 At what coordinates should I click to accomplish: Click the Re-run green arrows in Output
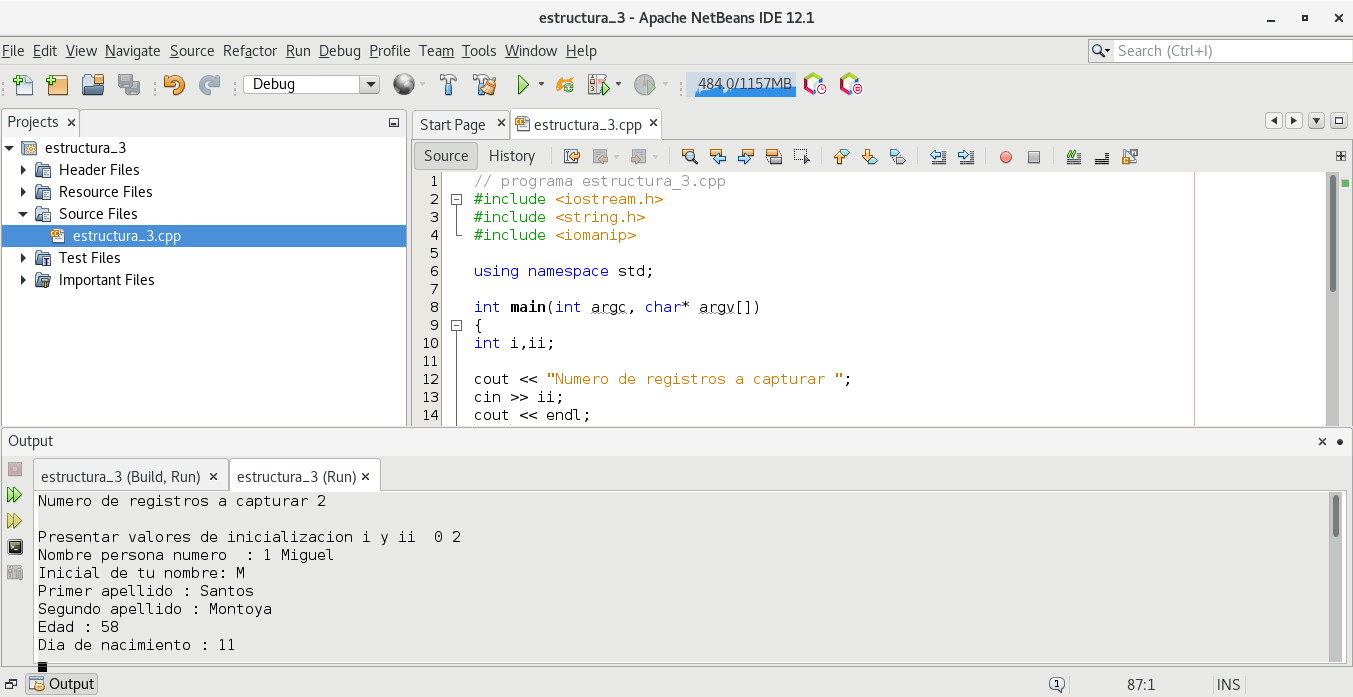pyautogui.click(x=15, y=495)
